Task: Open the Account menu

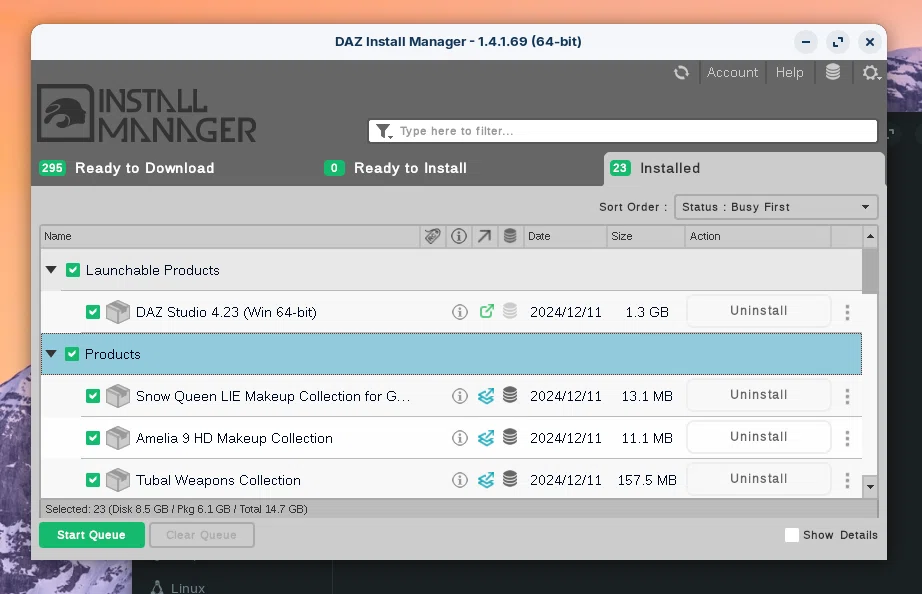Action: (732, 72)
